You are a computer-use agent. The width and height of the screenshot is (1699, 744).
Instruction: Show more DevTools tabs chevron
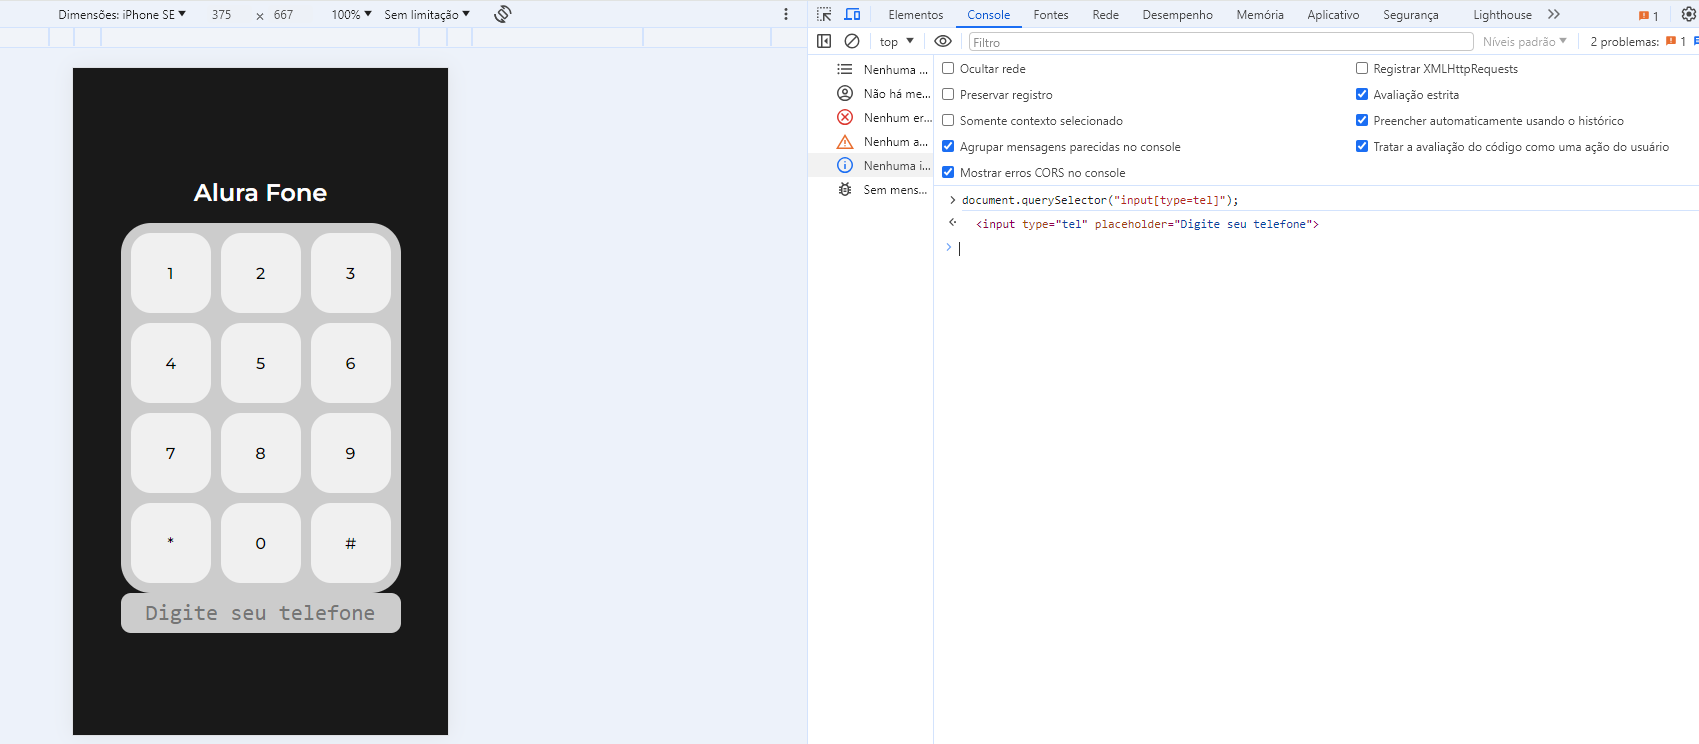(x=1553, y=14)
